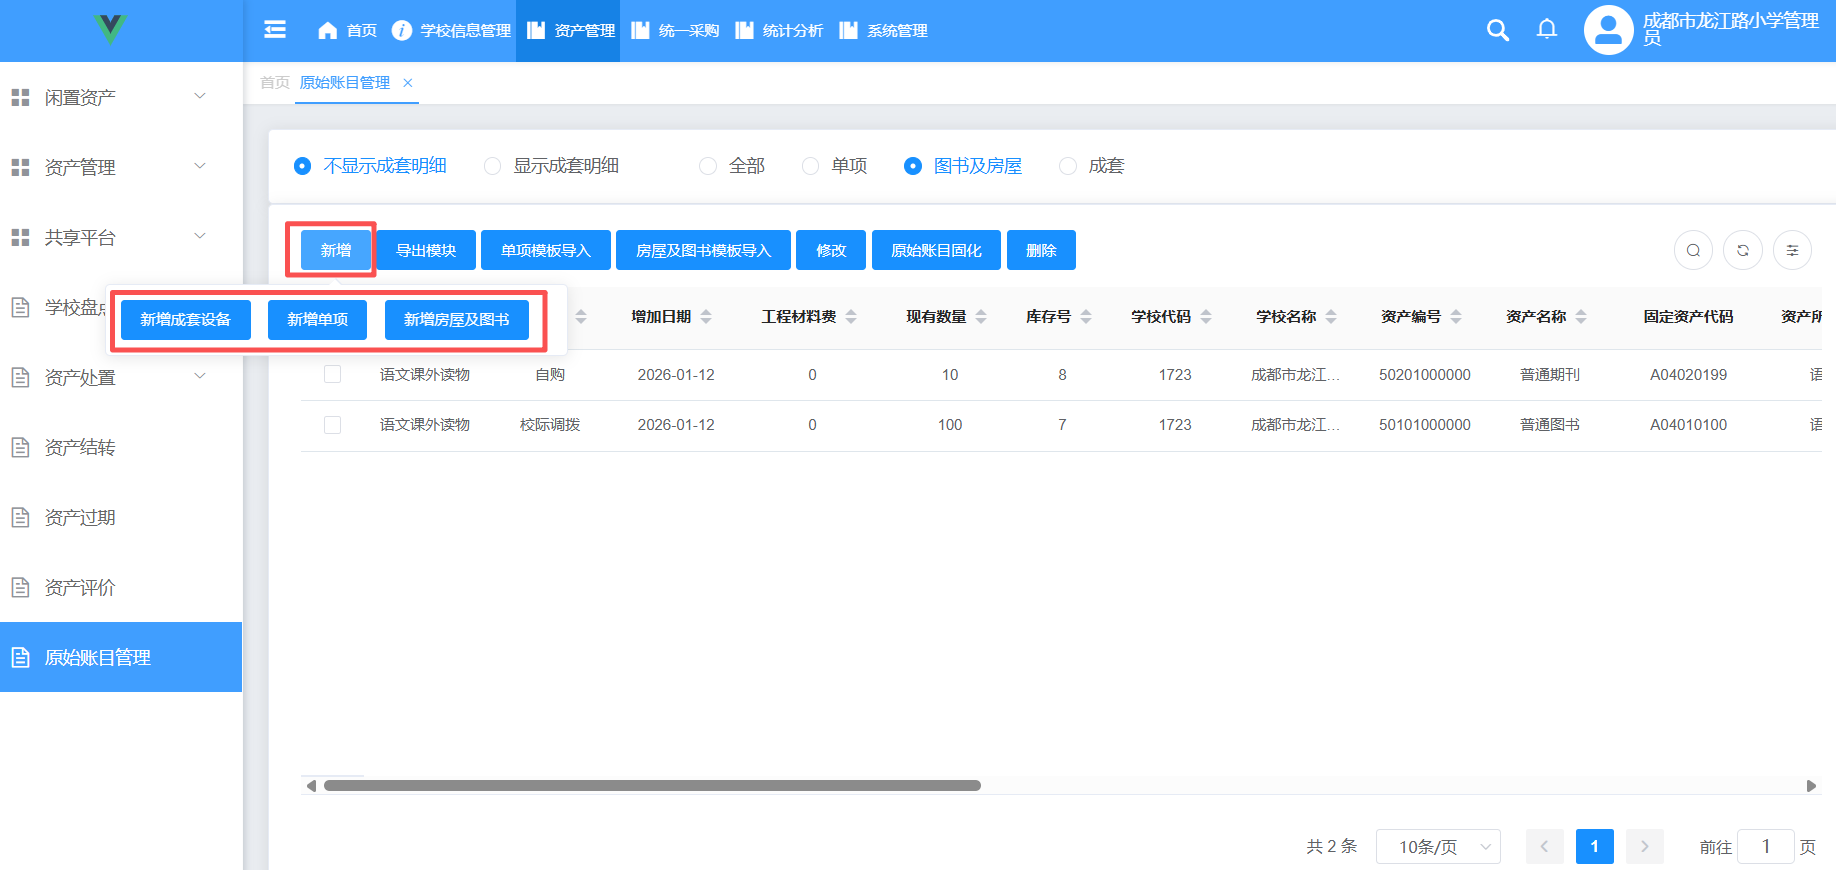Sort by 增加日期 column arrows
The height and width of the screenshot is (870, 1836).
[x=706, y=317]
